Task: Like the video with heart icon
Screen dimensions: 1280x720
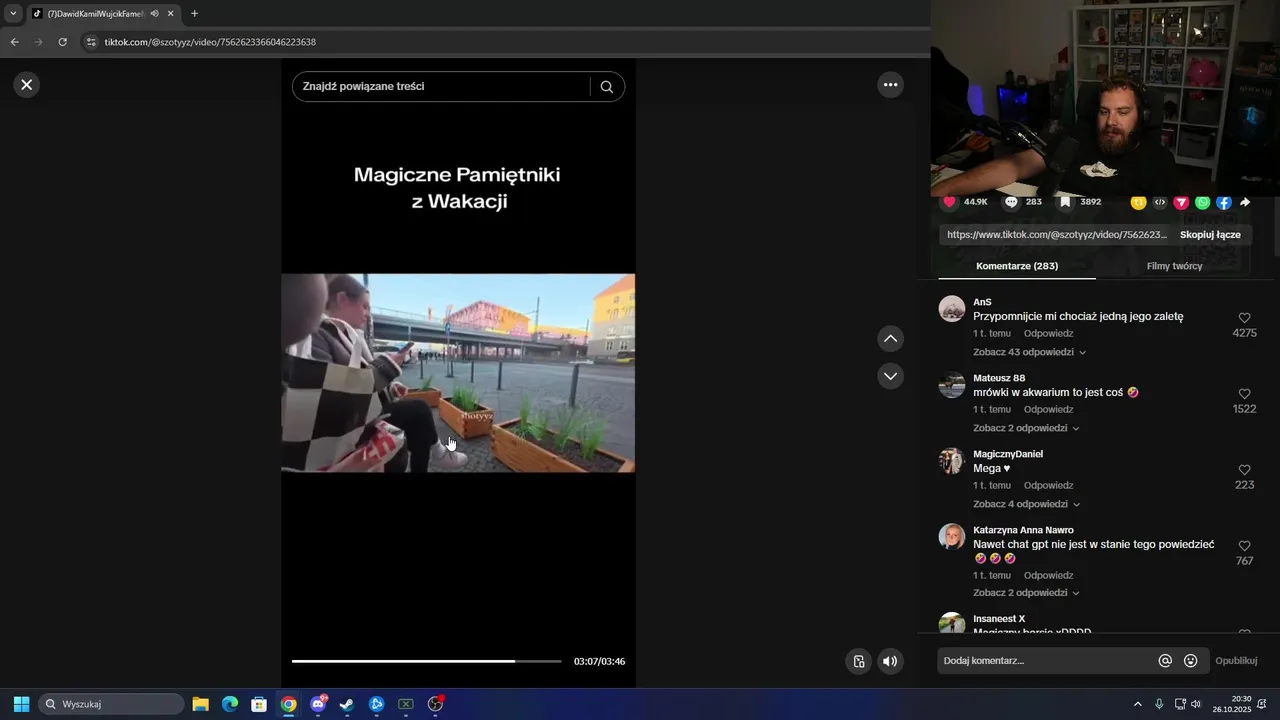Action: pyautogui.click(x=950, y=202)
